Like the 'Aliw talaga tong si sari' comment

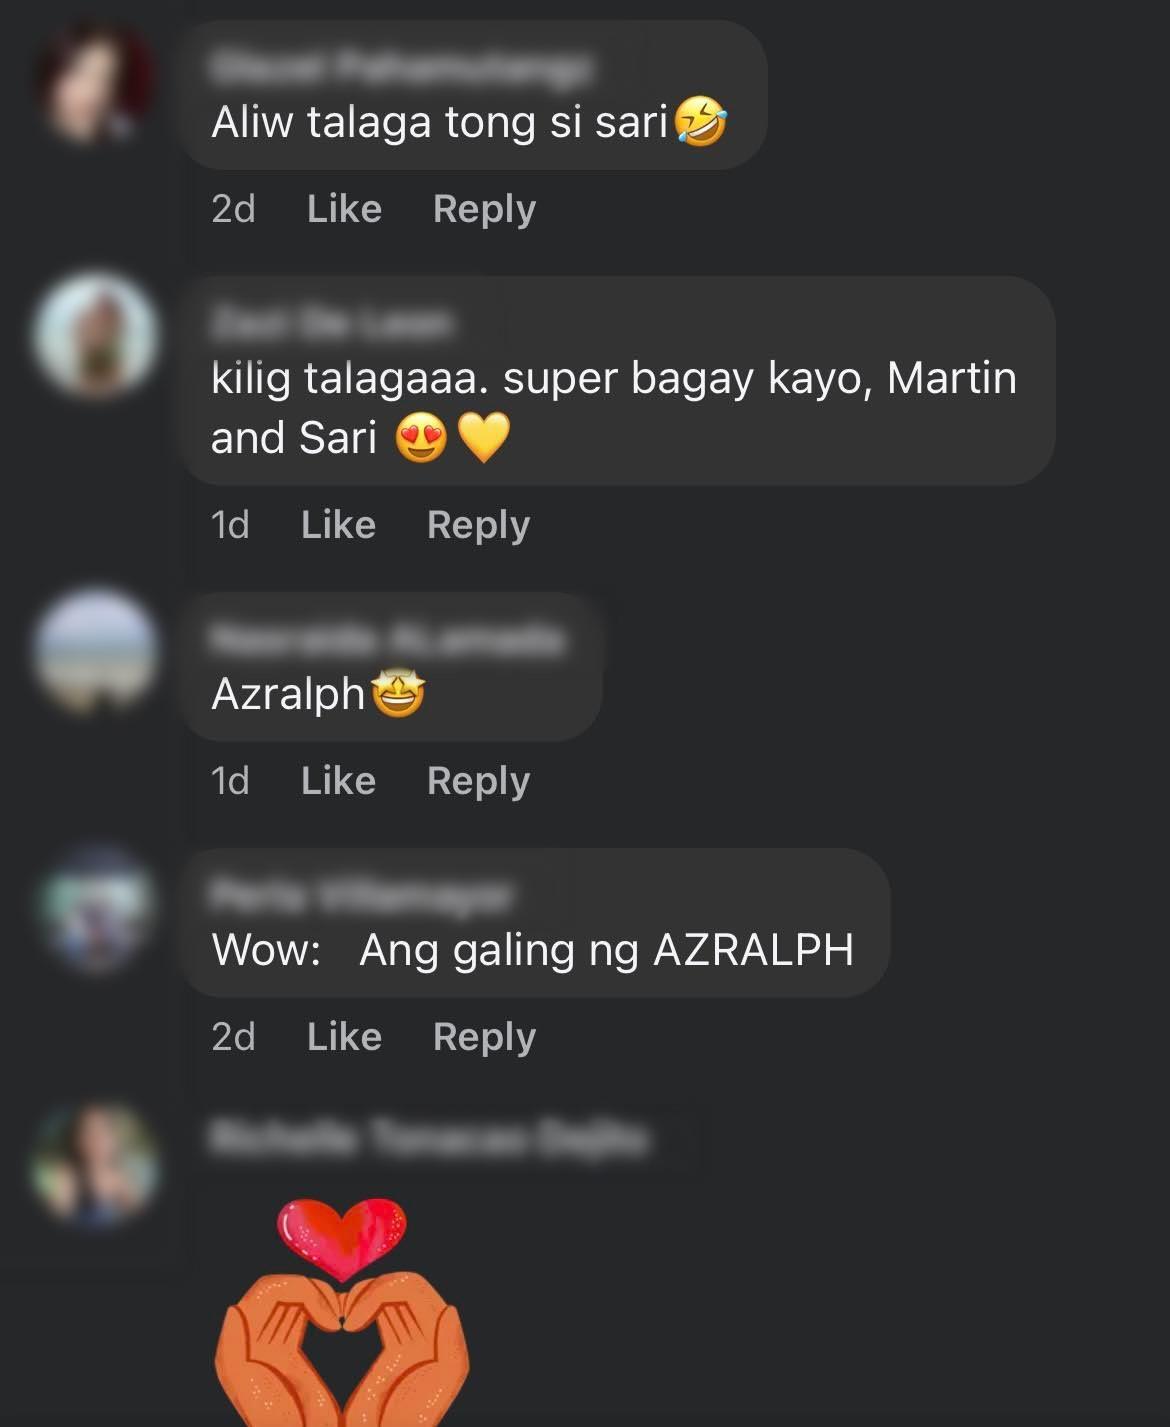point(344,209)
